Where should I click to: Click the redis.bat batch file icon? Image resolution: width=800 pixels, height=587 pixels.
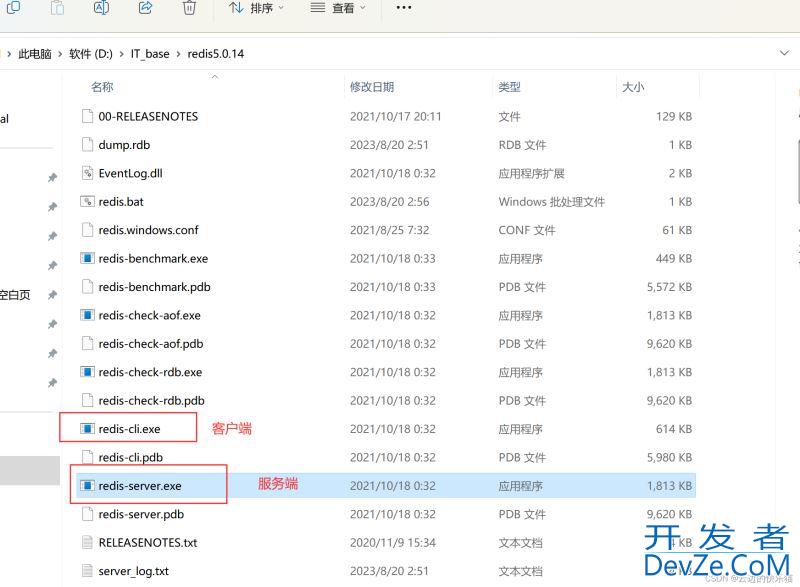pos(87,201)
